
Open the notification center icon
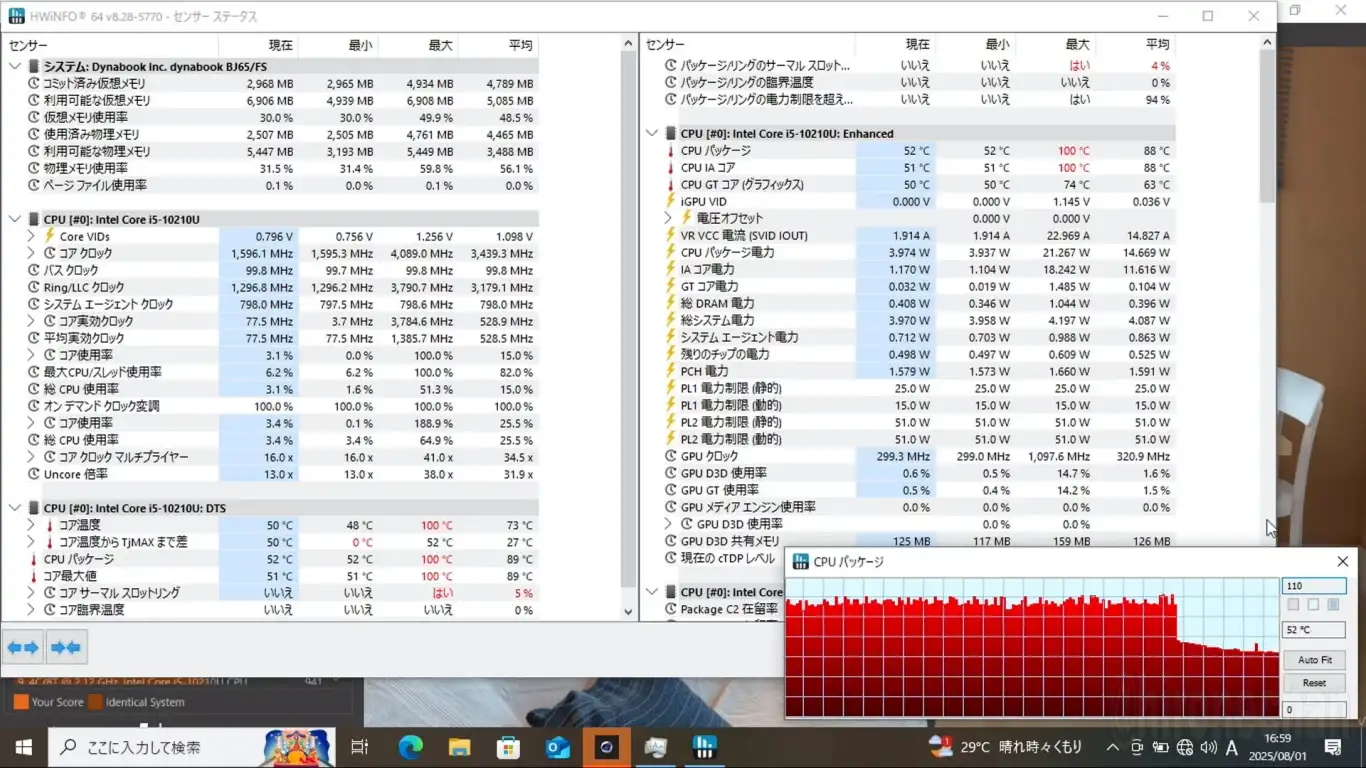tap(1332, 747)
